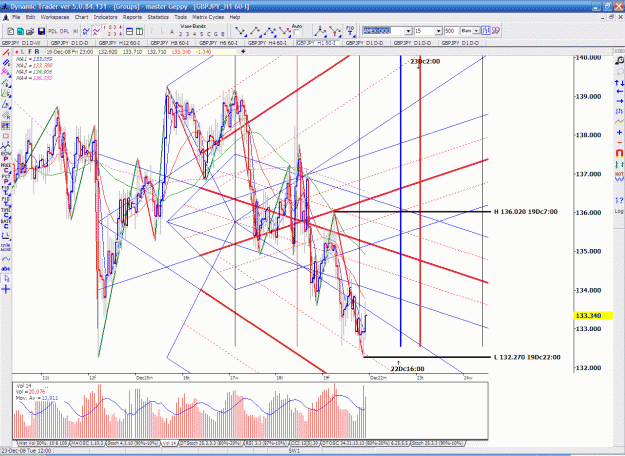
Task: Expand the Bars dropdown
Action: coord(476,31)
